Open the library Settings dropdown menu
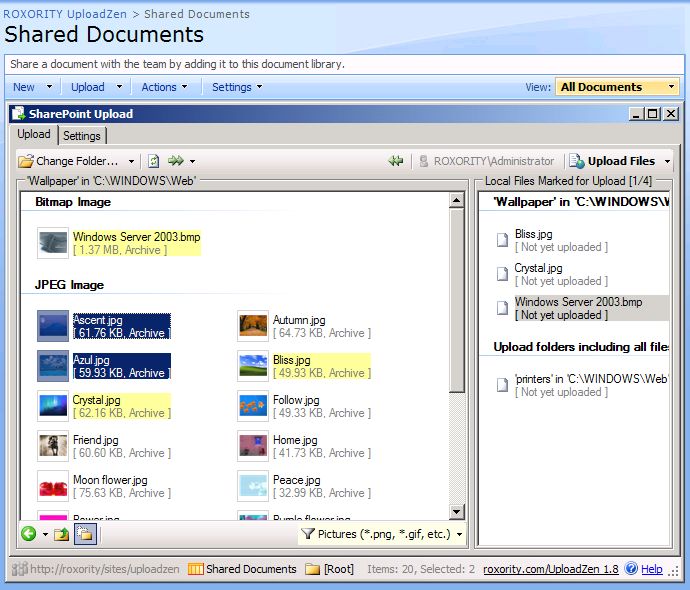690x590 pixels. [x=237, y=87]
